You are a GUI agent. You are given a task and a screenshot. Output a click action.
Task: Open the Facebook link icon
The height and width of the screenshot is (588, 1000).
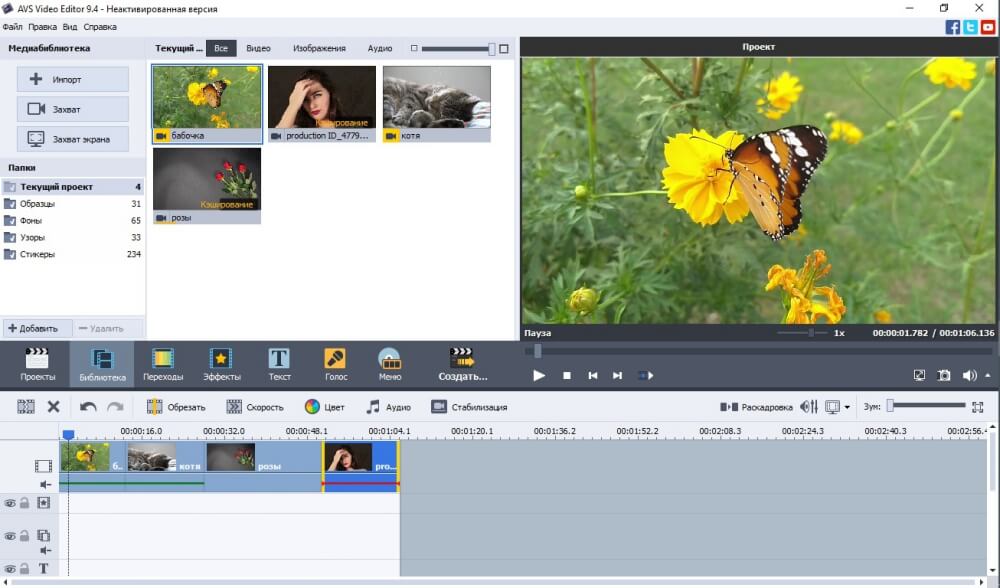pyautogui.click(x=953, y=27)
